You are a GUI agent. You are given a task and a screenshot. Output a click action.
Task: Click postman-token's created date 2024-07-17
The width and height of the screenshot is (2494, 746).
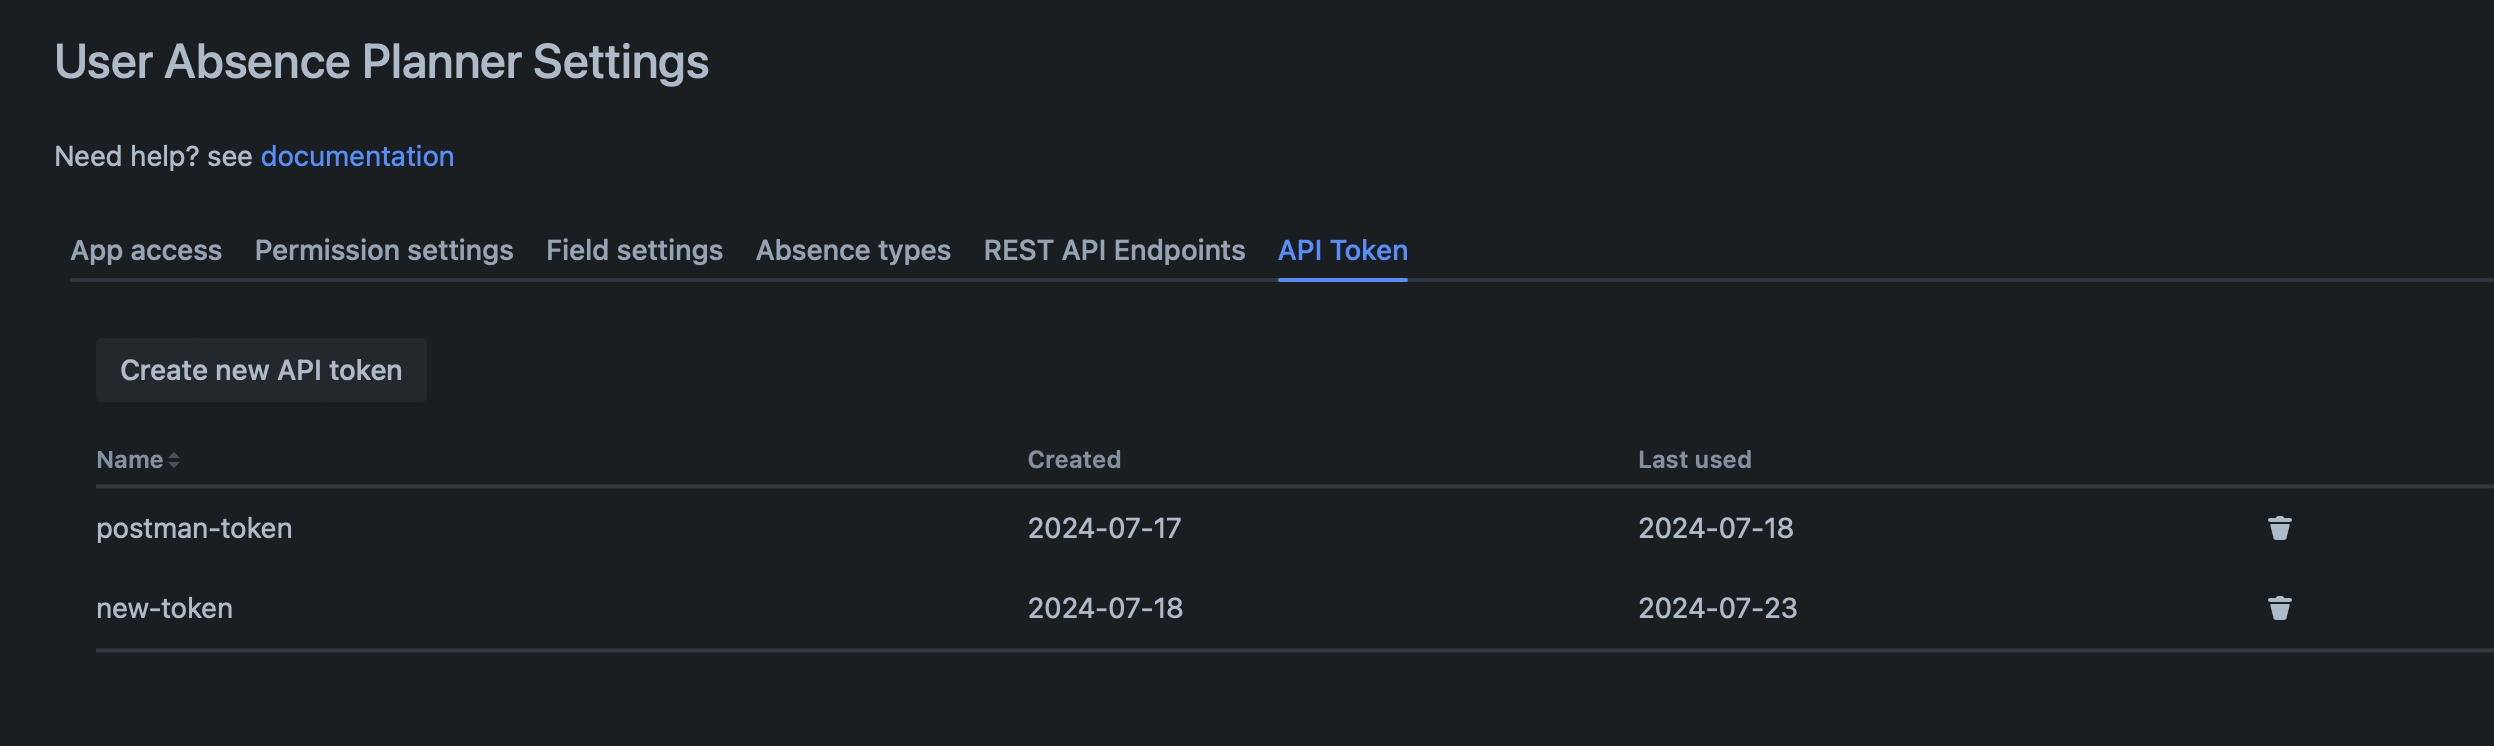(1104, 528)
